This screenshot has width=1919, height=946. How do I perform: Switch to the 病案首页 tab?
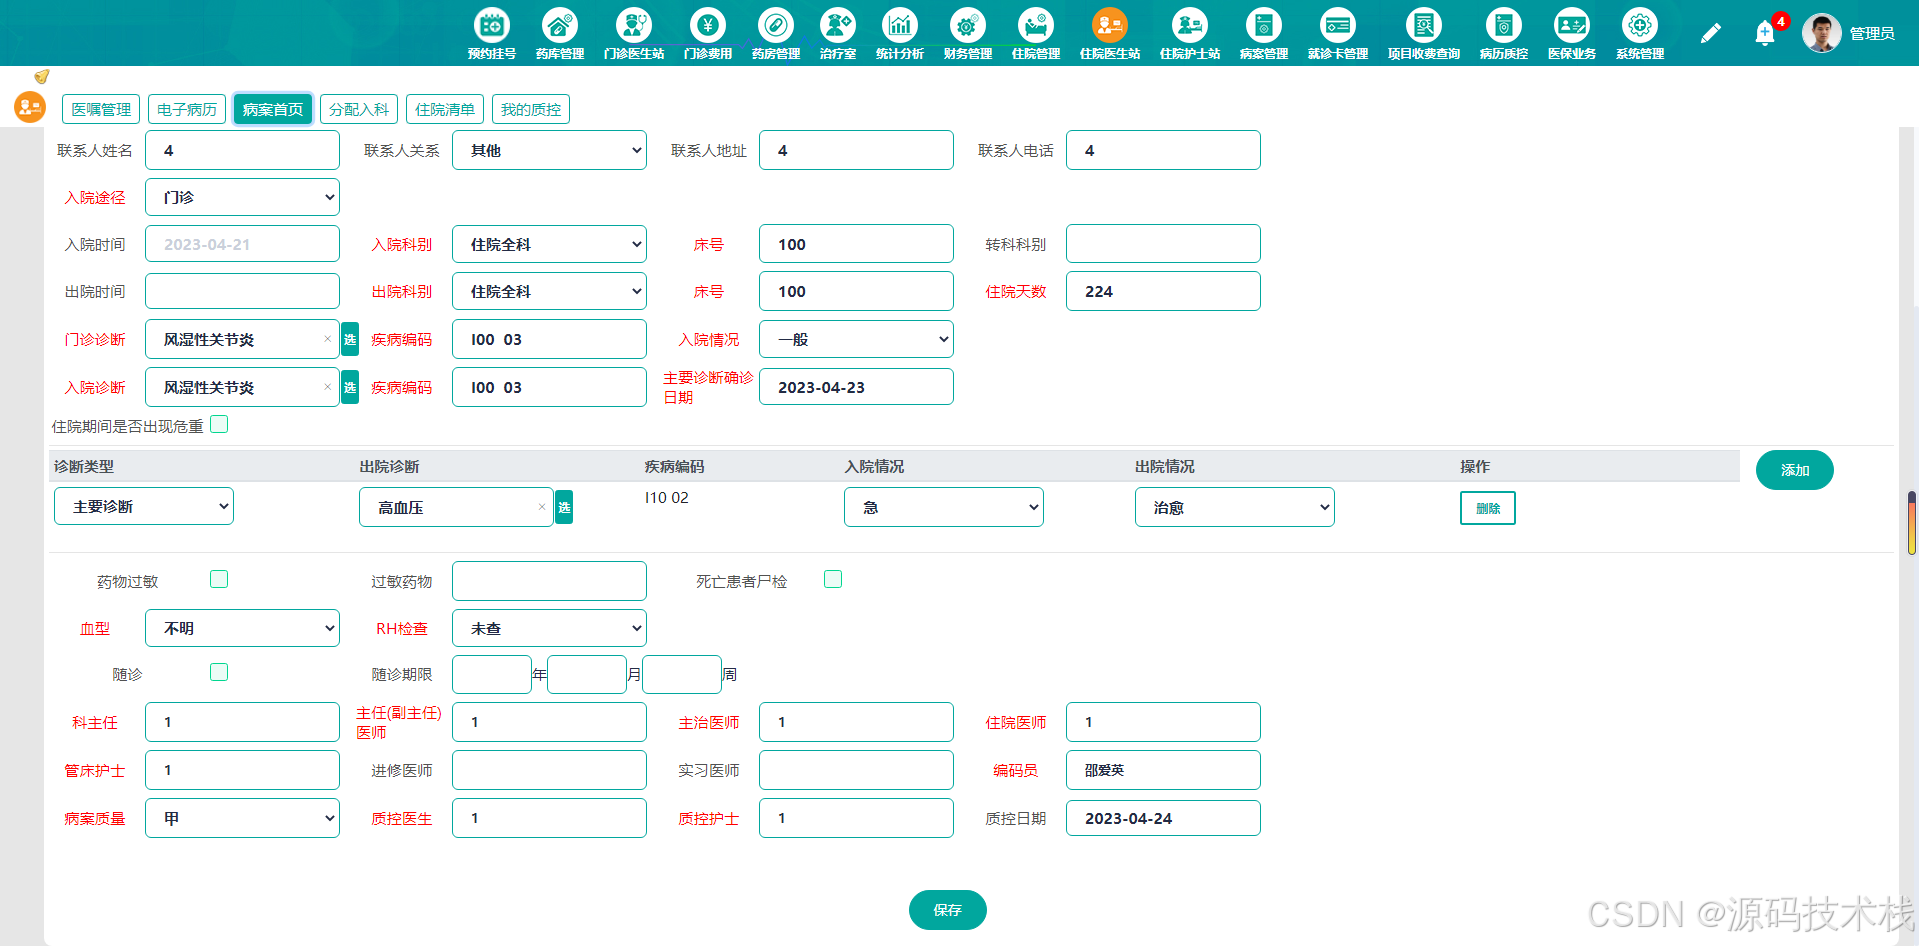(x=273, y=109)
